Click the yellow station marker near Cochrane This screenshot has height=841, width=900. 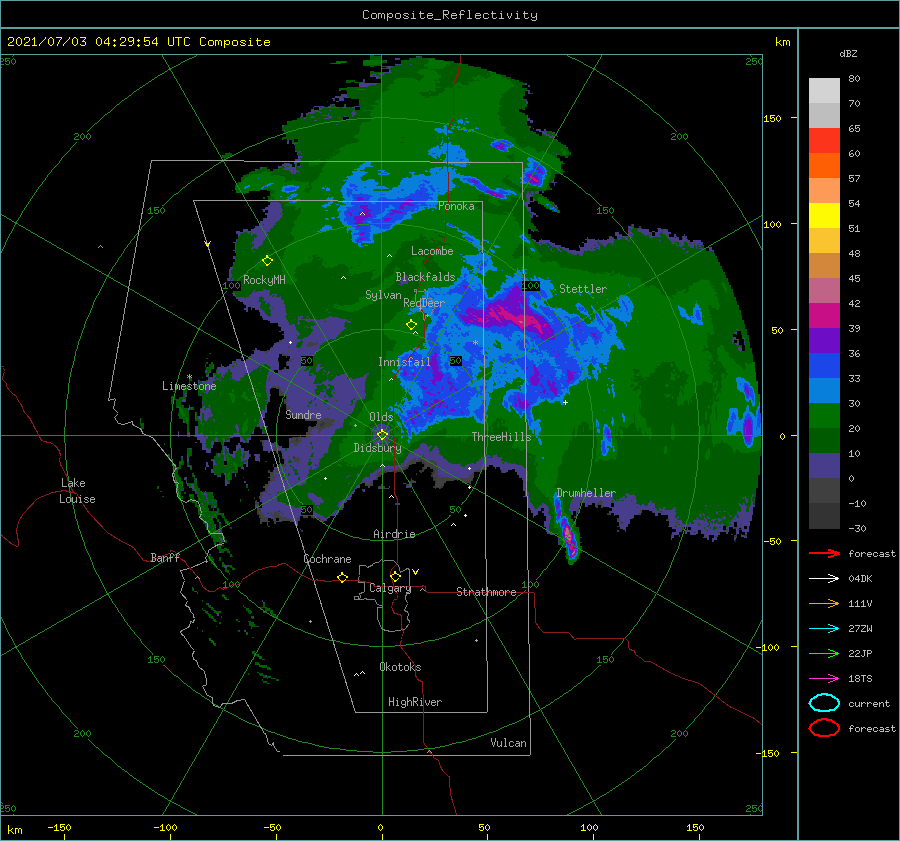[343, 577]
